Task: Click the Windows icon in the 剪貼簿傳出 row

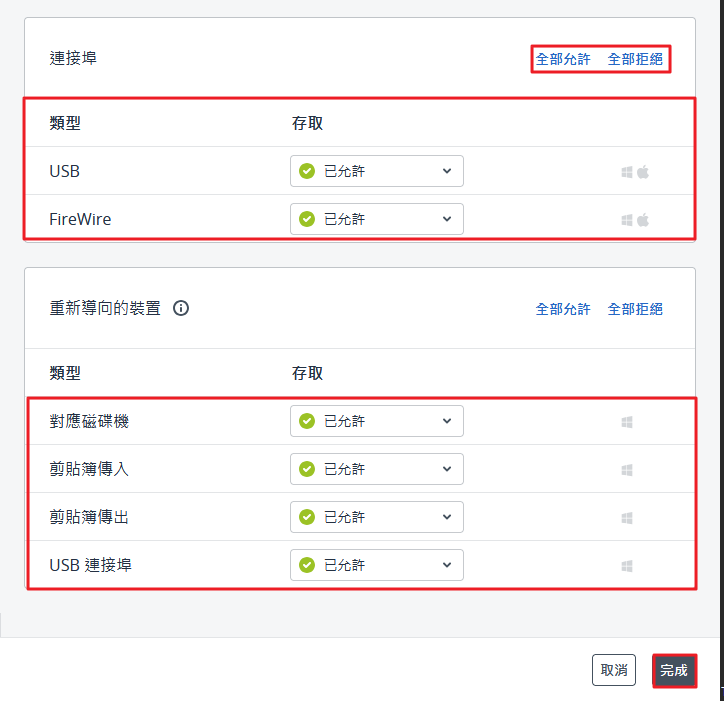Action: (627, 517)
